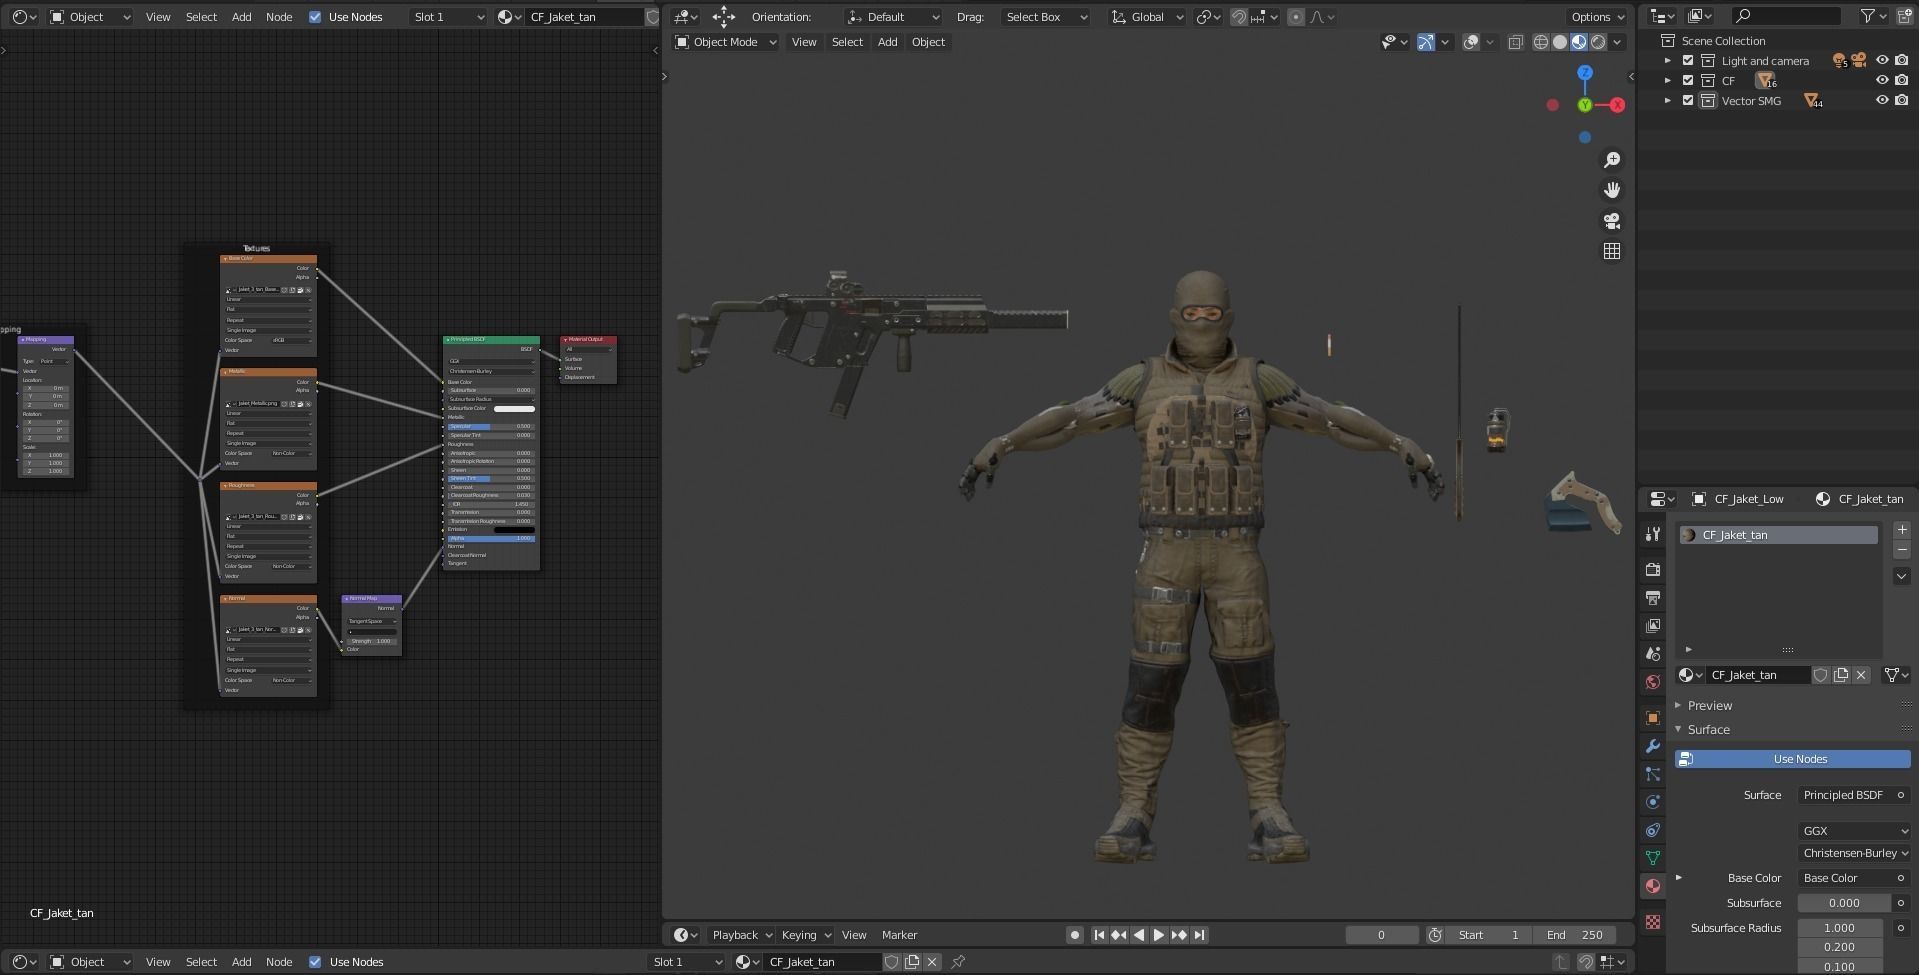Open the timeline Marker menu

point(899,935)
